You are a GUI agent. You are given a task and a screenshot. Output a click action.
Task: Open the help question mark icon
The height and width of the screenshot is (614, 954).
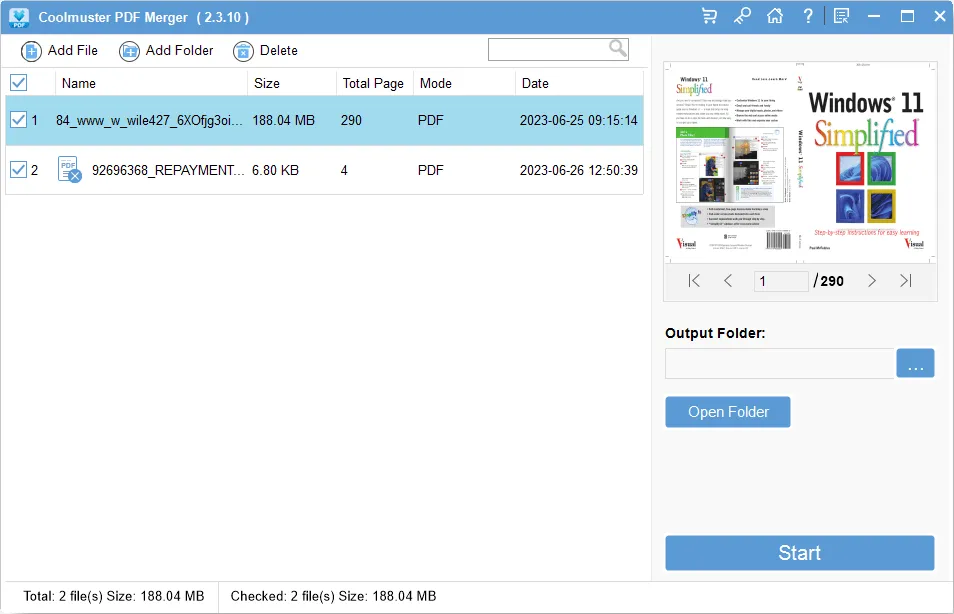[x=807, y=16]
